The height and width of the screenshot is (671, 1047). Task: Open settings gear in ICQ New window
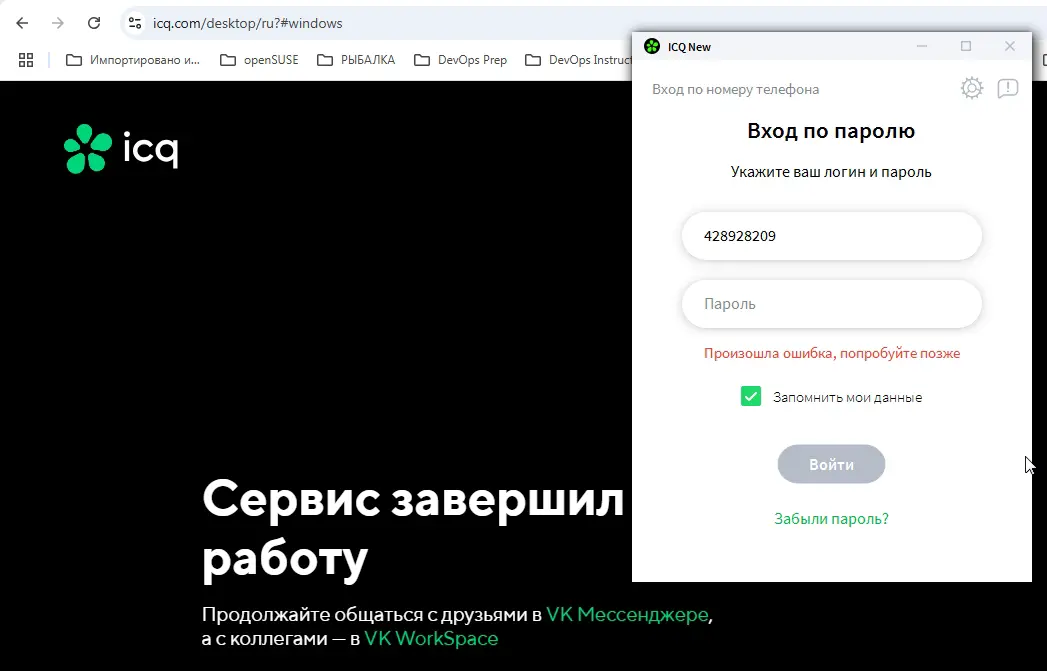[972, 88]
